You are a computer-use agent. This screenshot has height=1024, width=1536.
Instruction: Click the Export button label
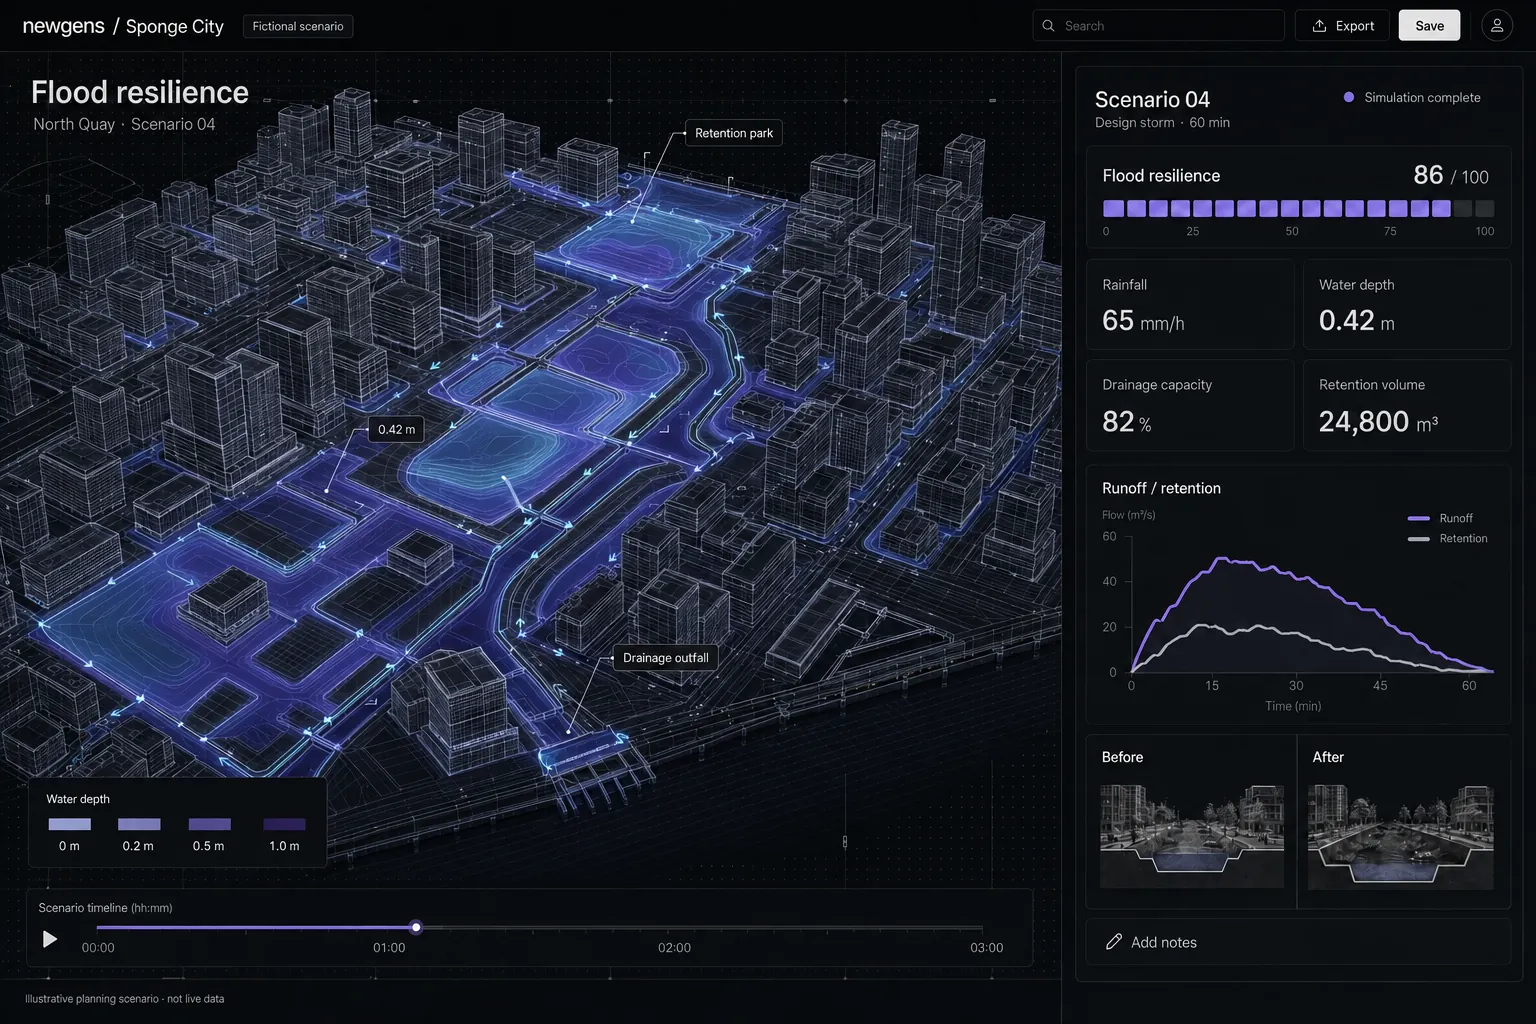(x=1355, y=26)
